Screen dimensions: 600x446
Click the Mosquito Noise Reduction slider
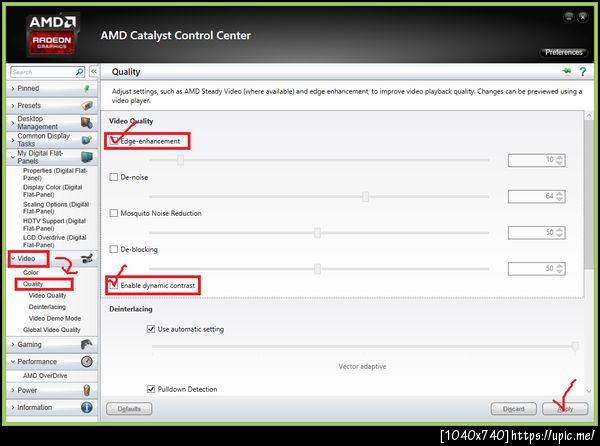coord(317,233)
